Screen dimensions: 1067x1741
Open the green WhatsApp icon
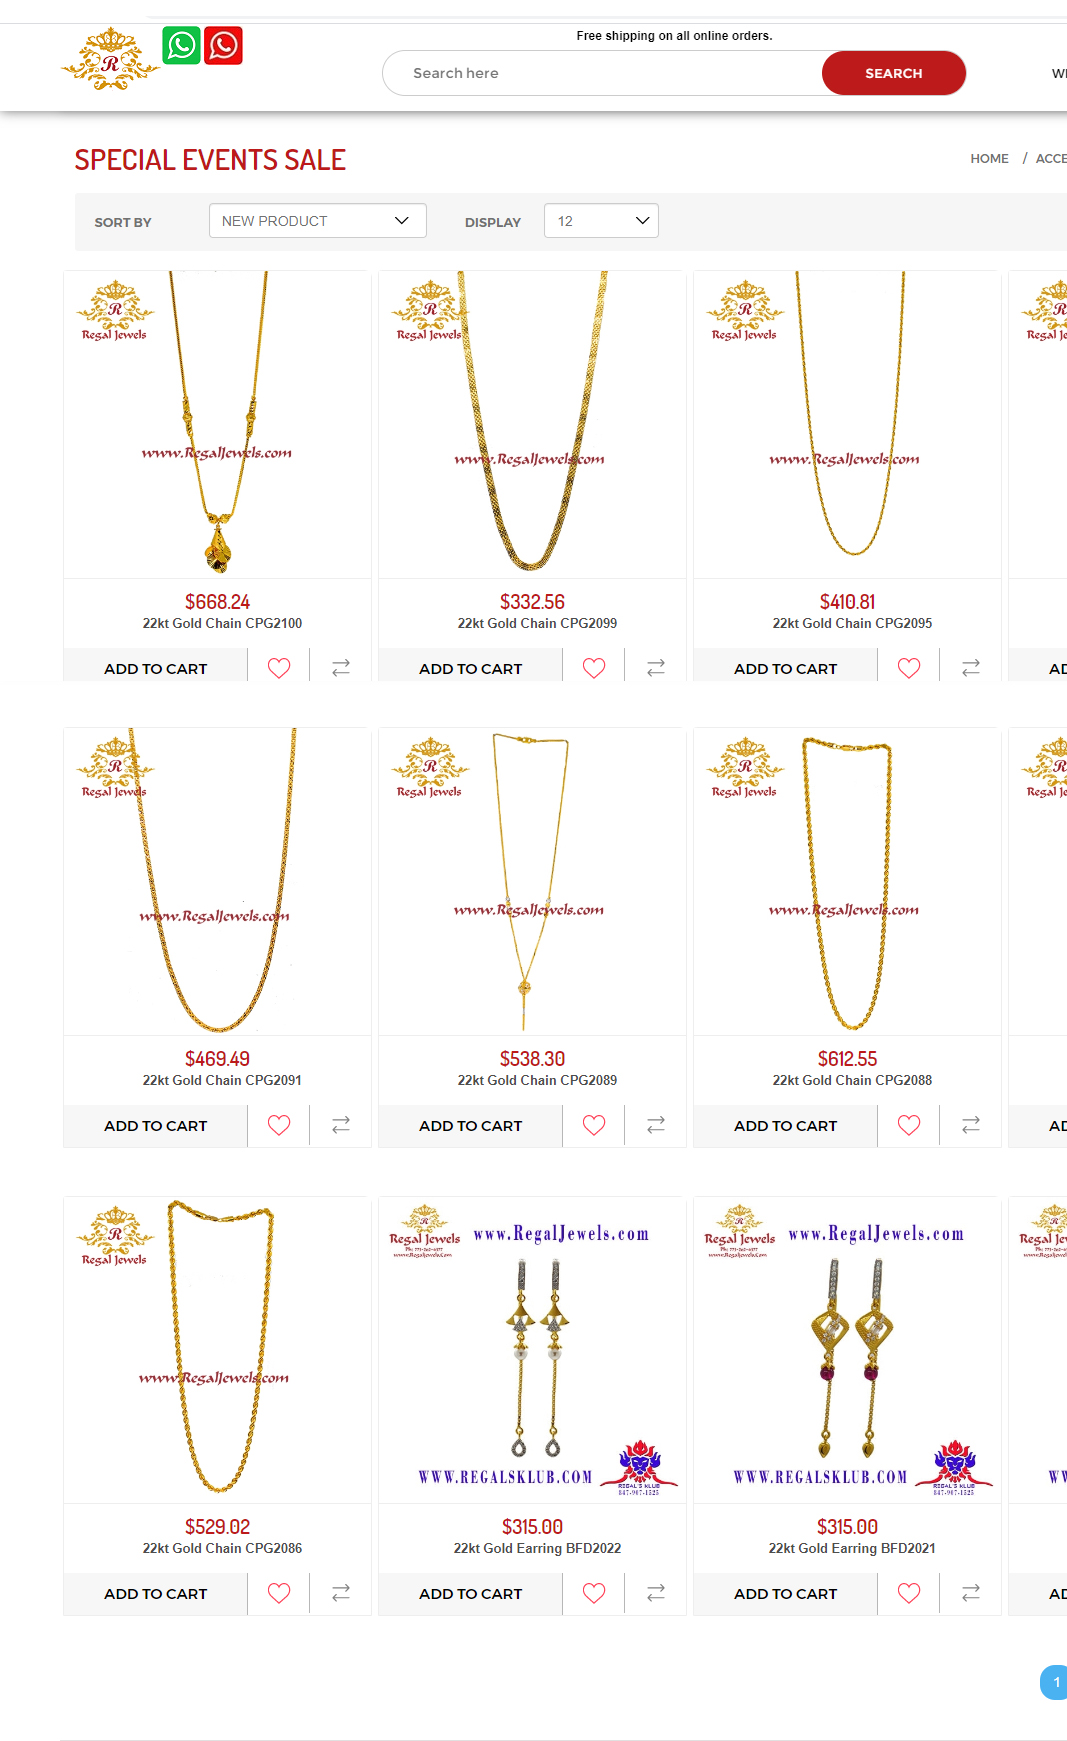pyautogui.click(x=181, y=46)
